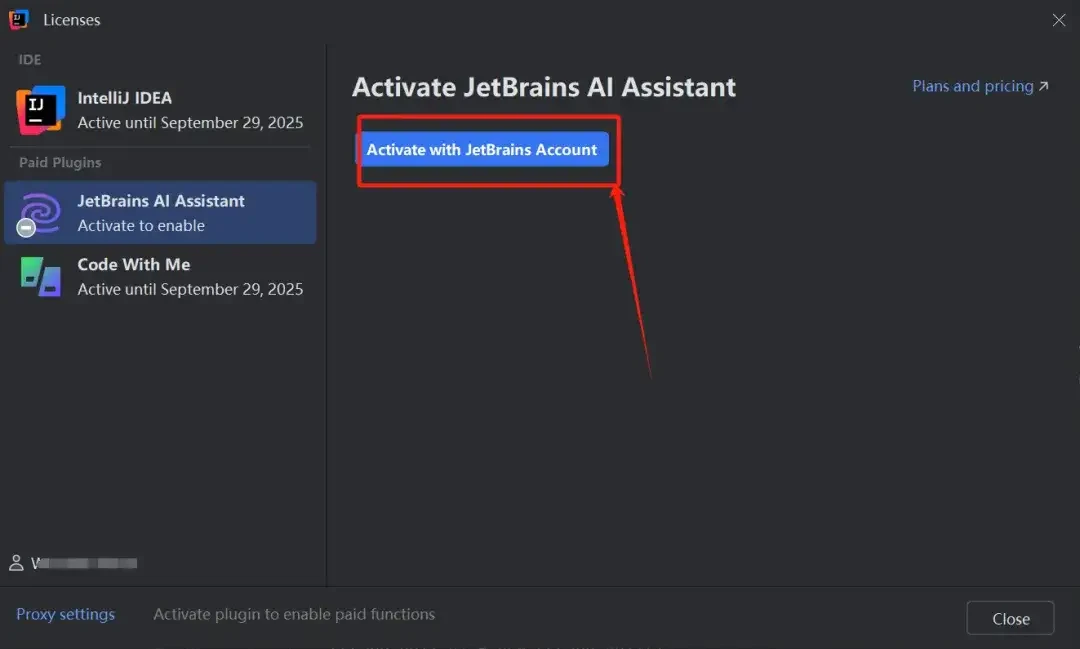Click the 'Activate plugin to enable paid functions' text
1080x649 pixels.
coord(294,614)
